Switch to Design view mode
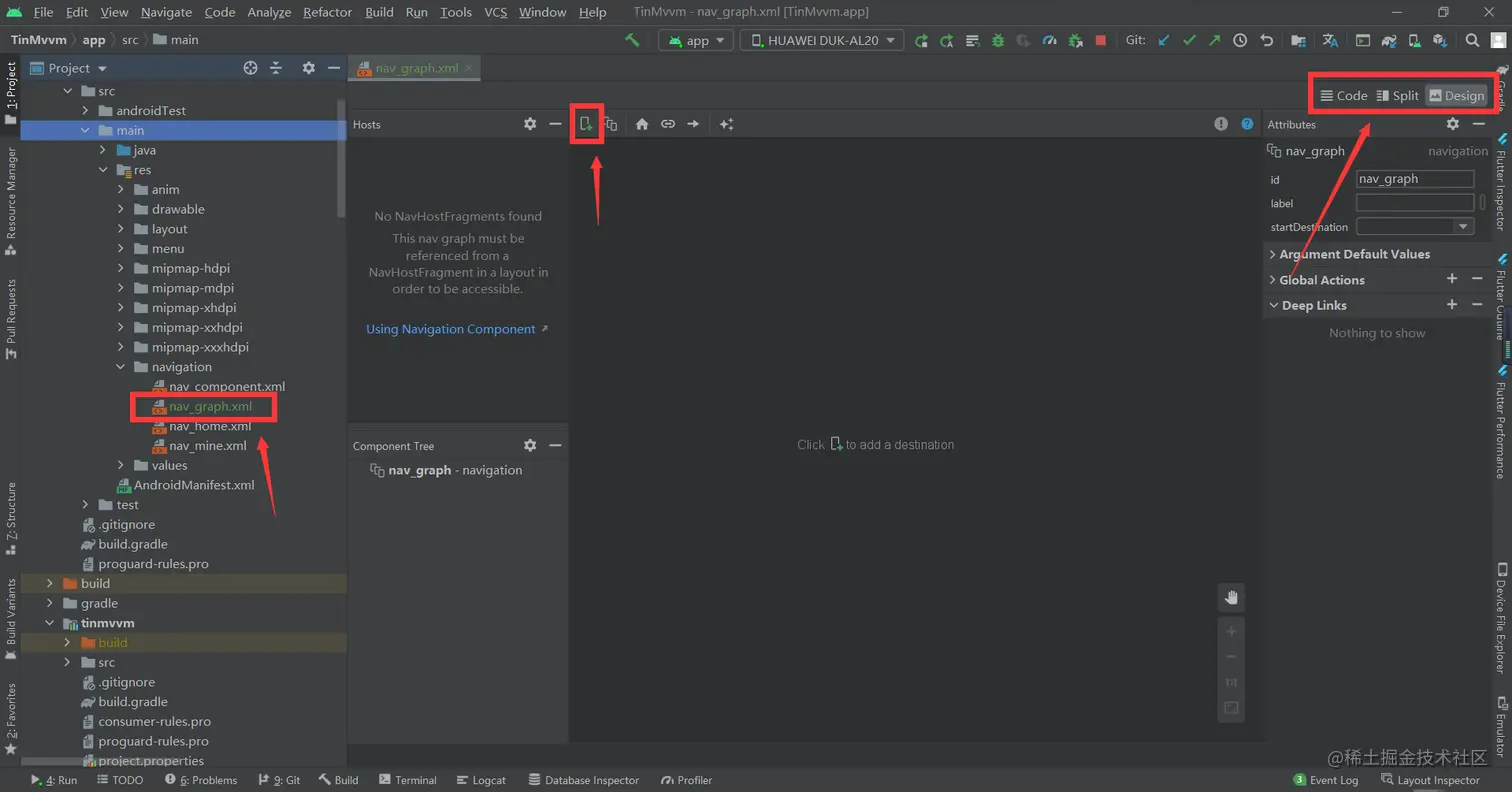 click(1457, 96)
